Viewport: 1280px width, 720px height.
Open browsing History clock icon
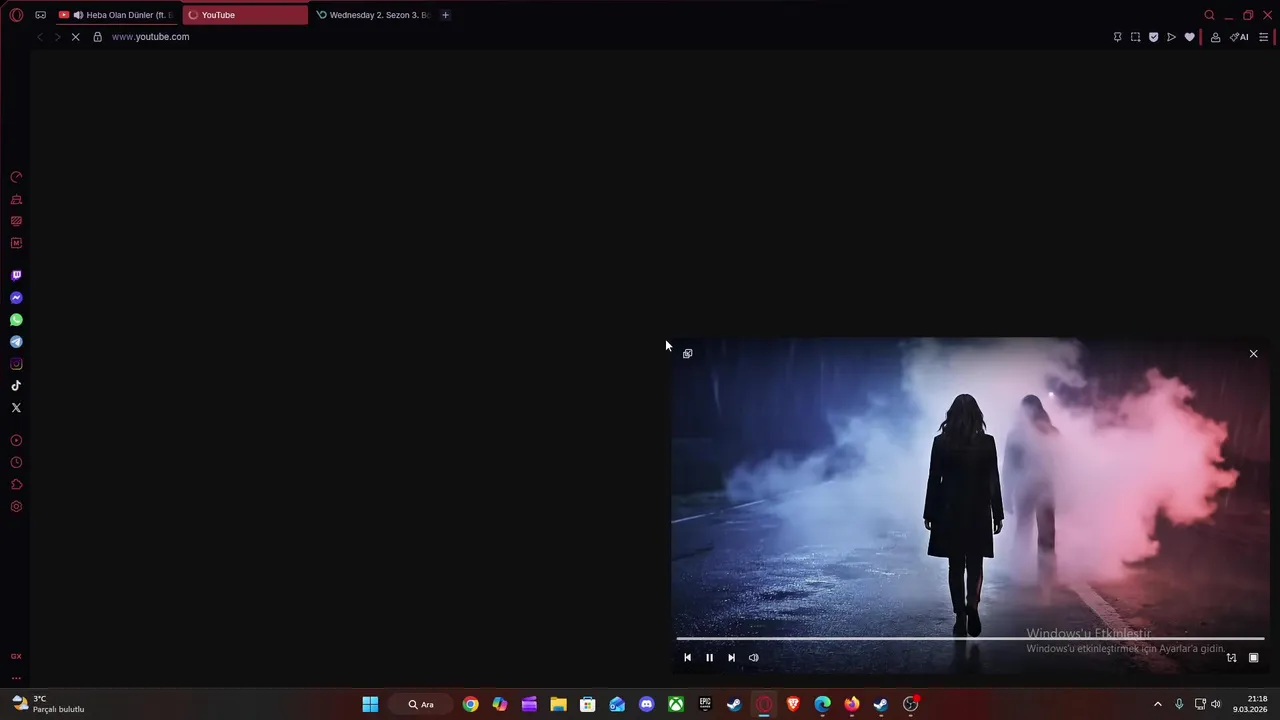coord(16,462)
